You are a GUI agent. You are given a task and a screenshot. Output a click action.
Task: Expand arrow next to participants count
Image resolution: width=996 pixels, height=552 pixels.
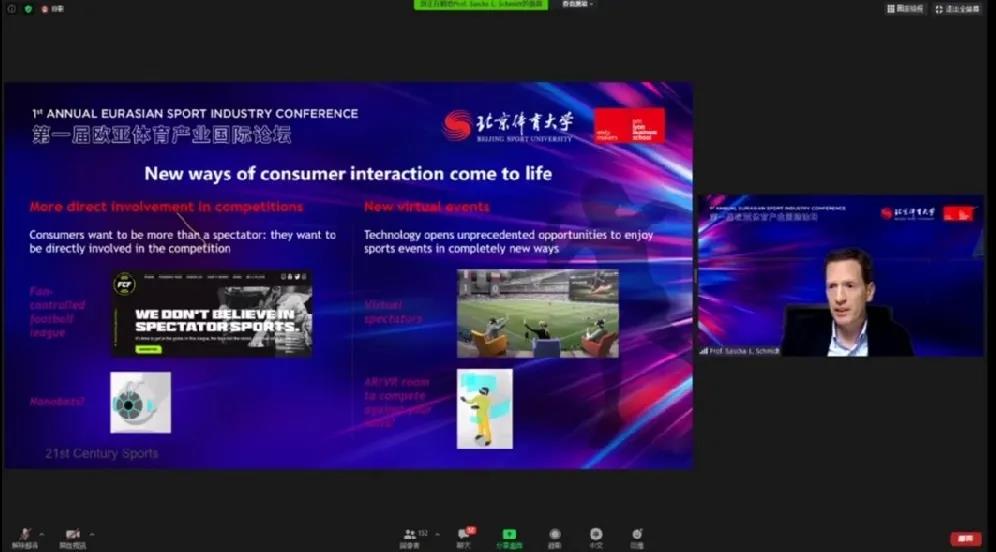pyautogui.click(x=435, y=532)
